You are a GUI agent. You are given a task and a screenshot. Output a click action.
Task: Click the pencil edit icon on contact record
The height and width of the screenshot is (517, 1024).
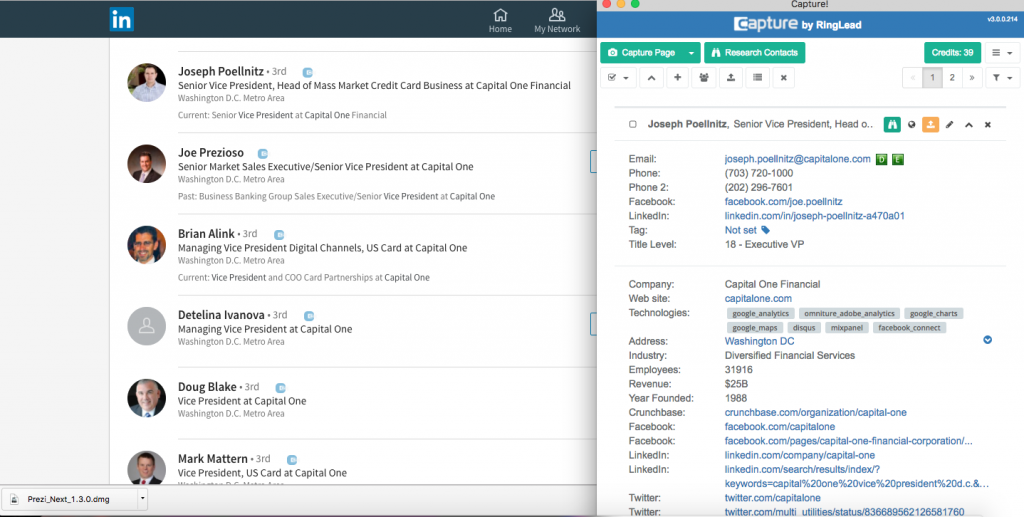(950, 124)
